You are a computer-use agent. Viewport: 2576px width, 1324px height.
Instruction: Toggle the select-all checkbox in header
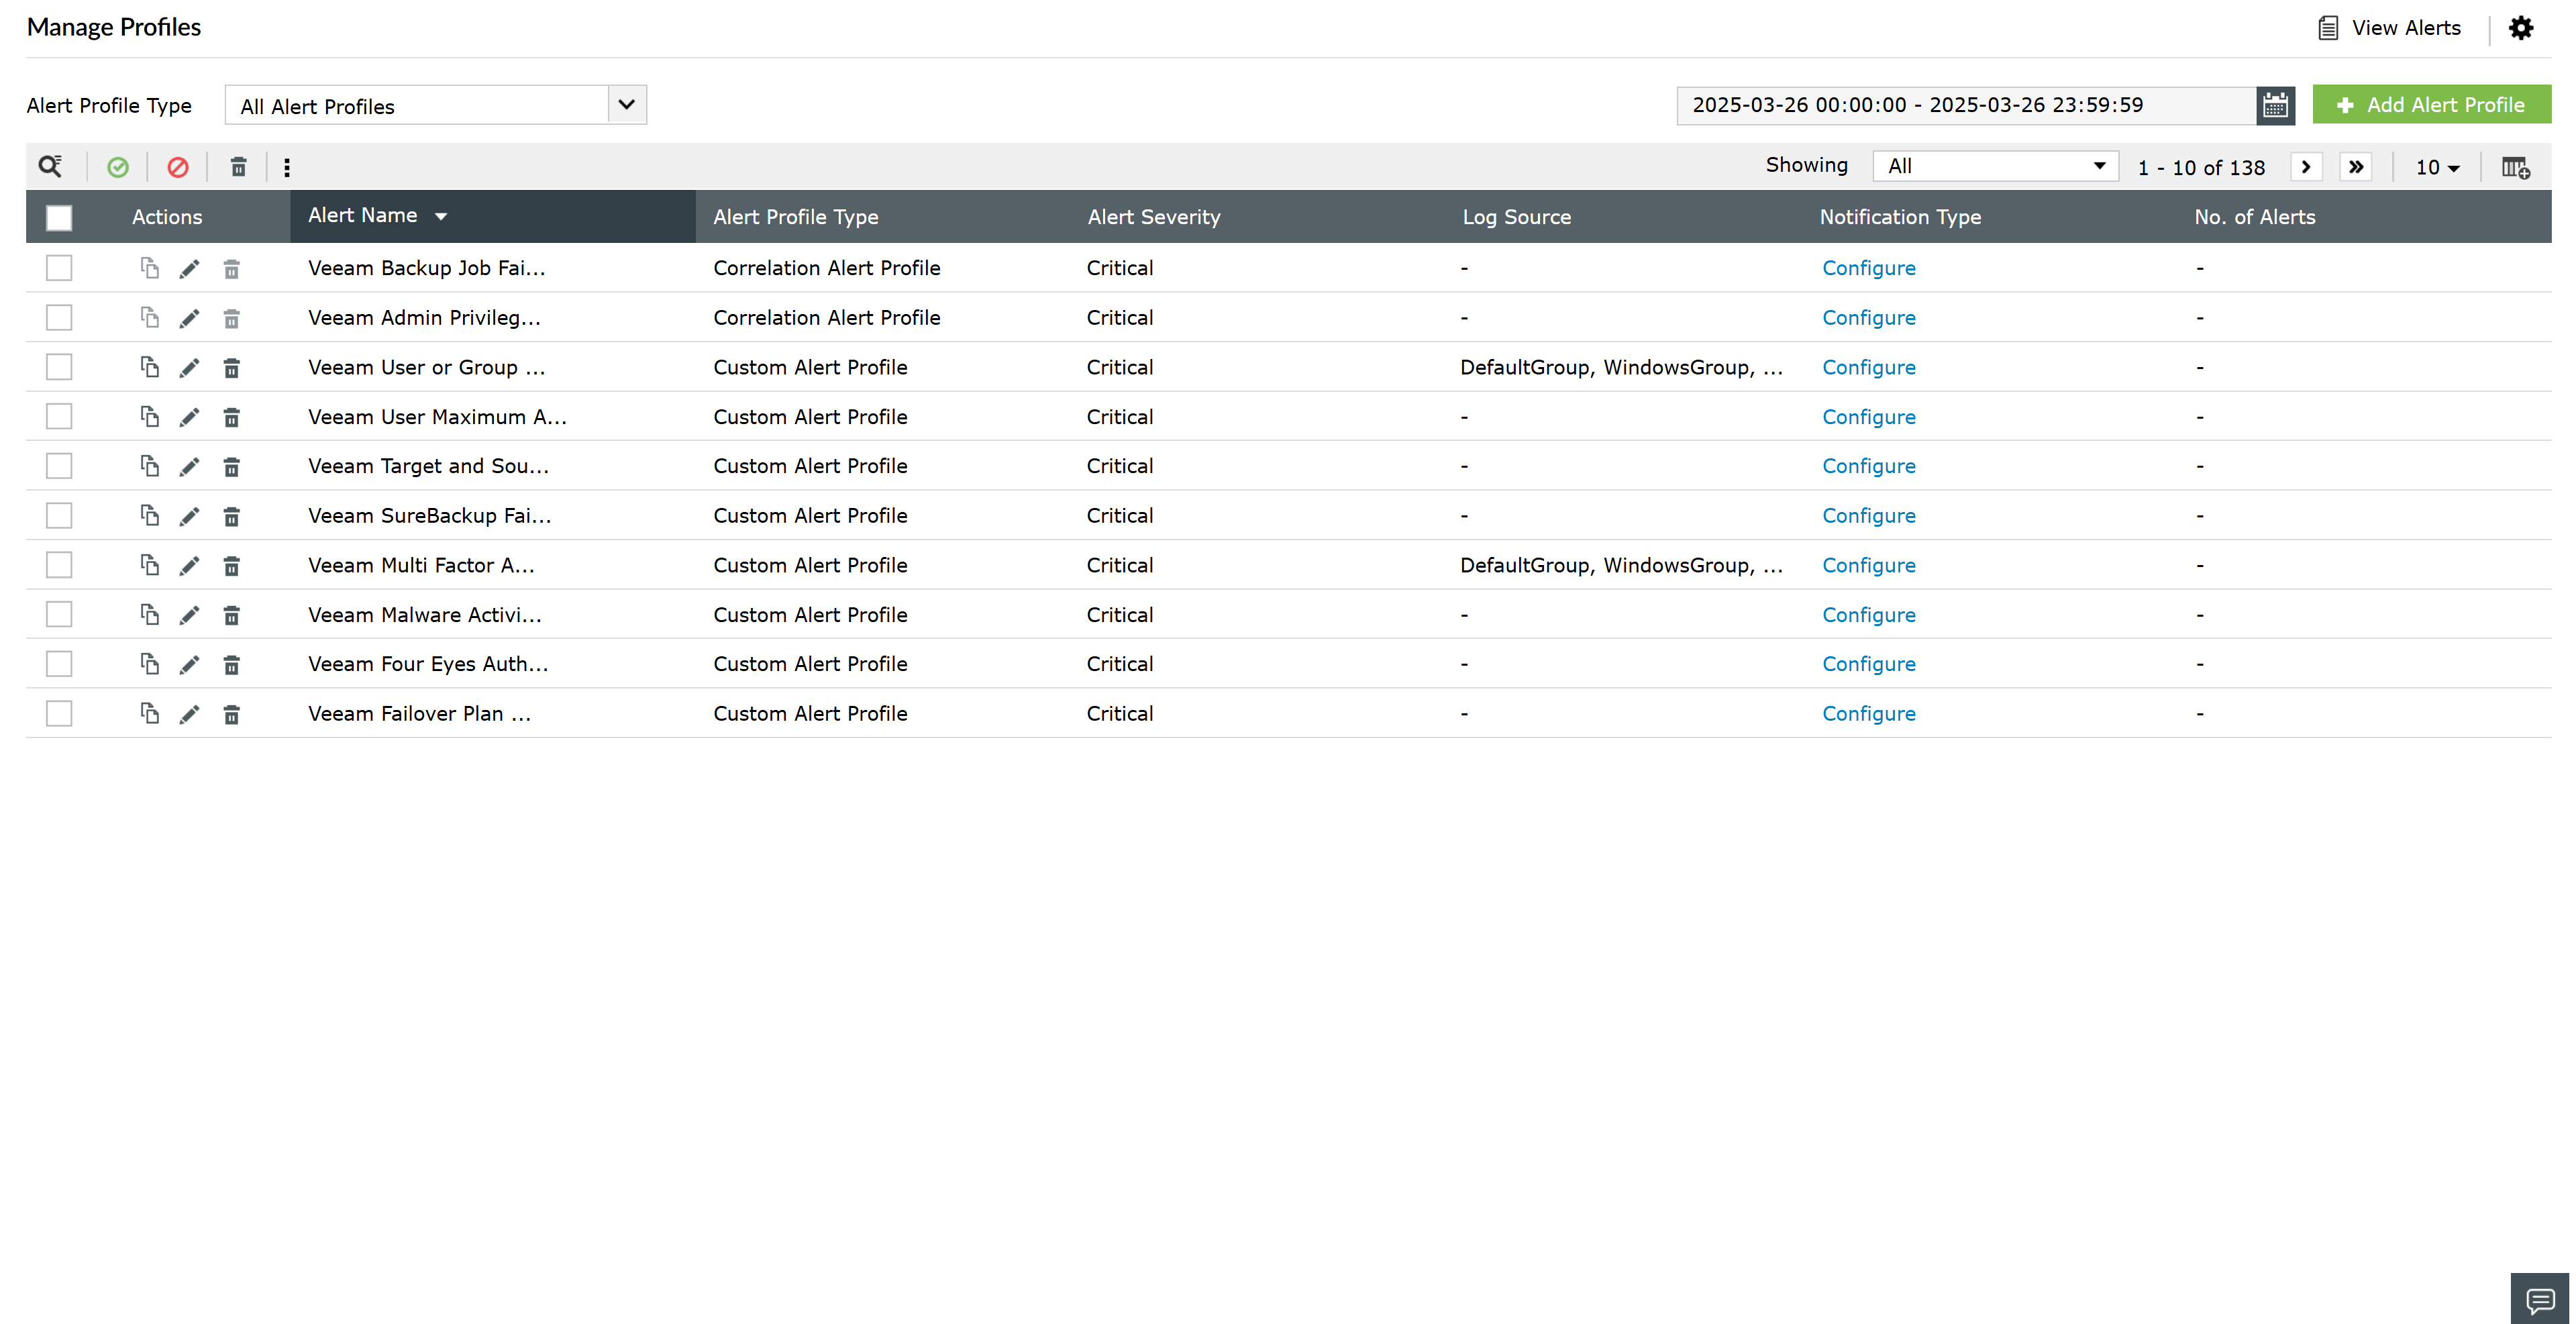59,217
